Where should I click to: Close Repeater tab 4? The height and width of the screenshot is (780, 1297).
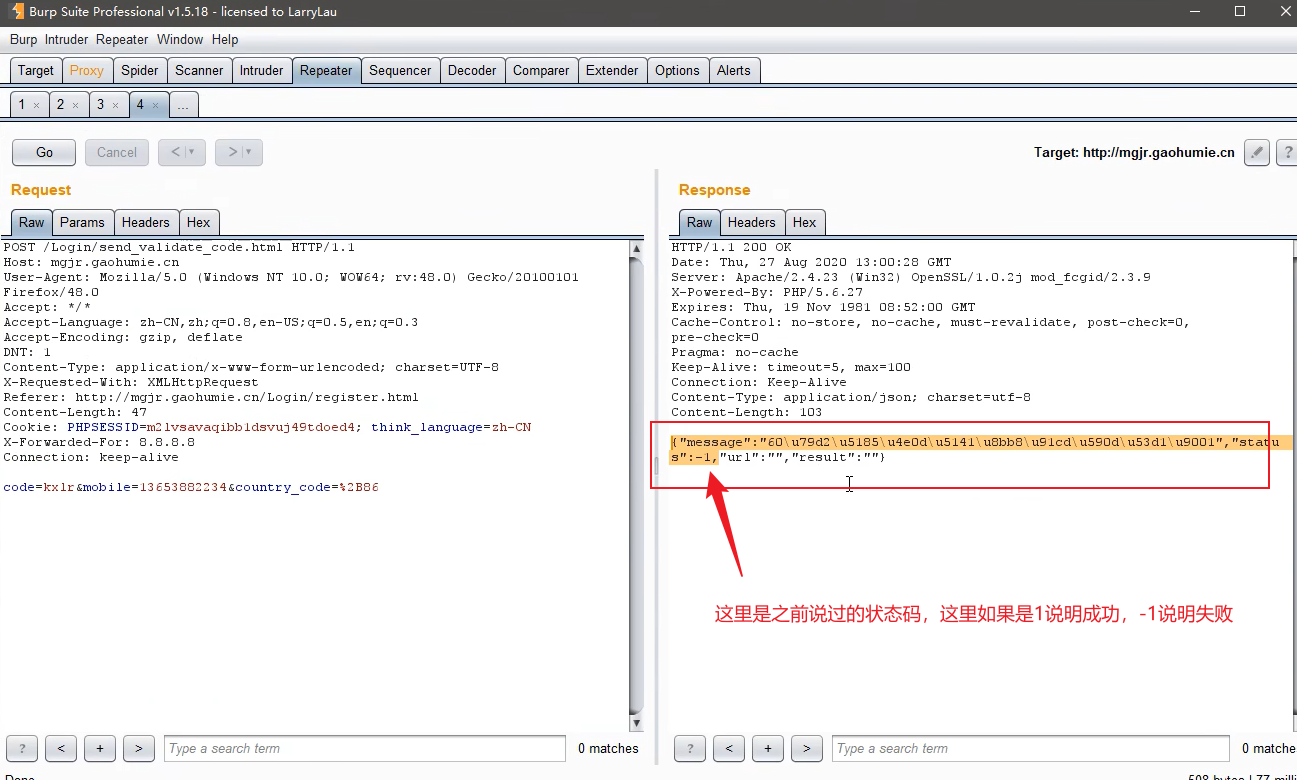click(155, 105)
